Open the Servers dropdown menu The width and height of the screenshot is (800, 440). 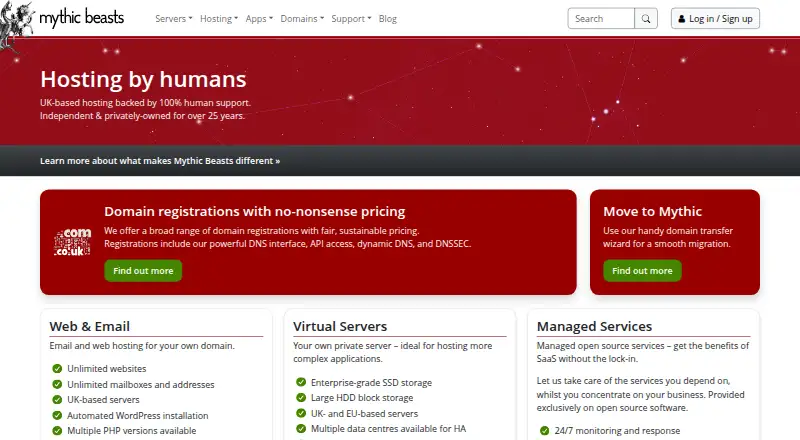point(173,19)
